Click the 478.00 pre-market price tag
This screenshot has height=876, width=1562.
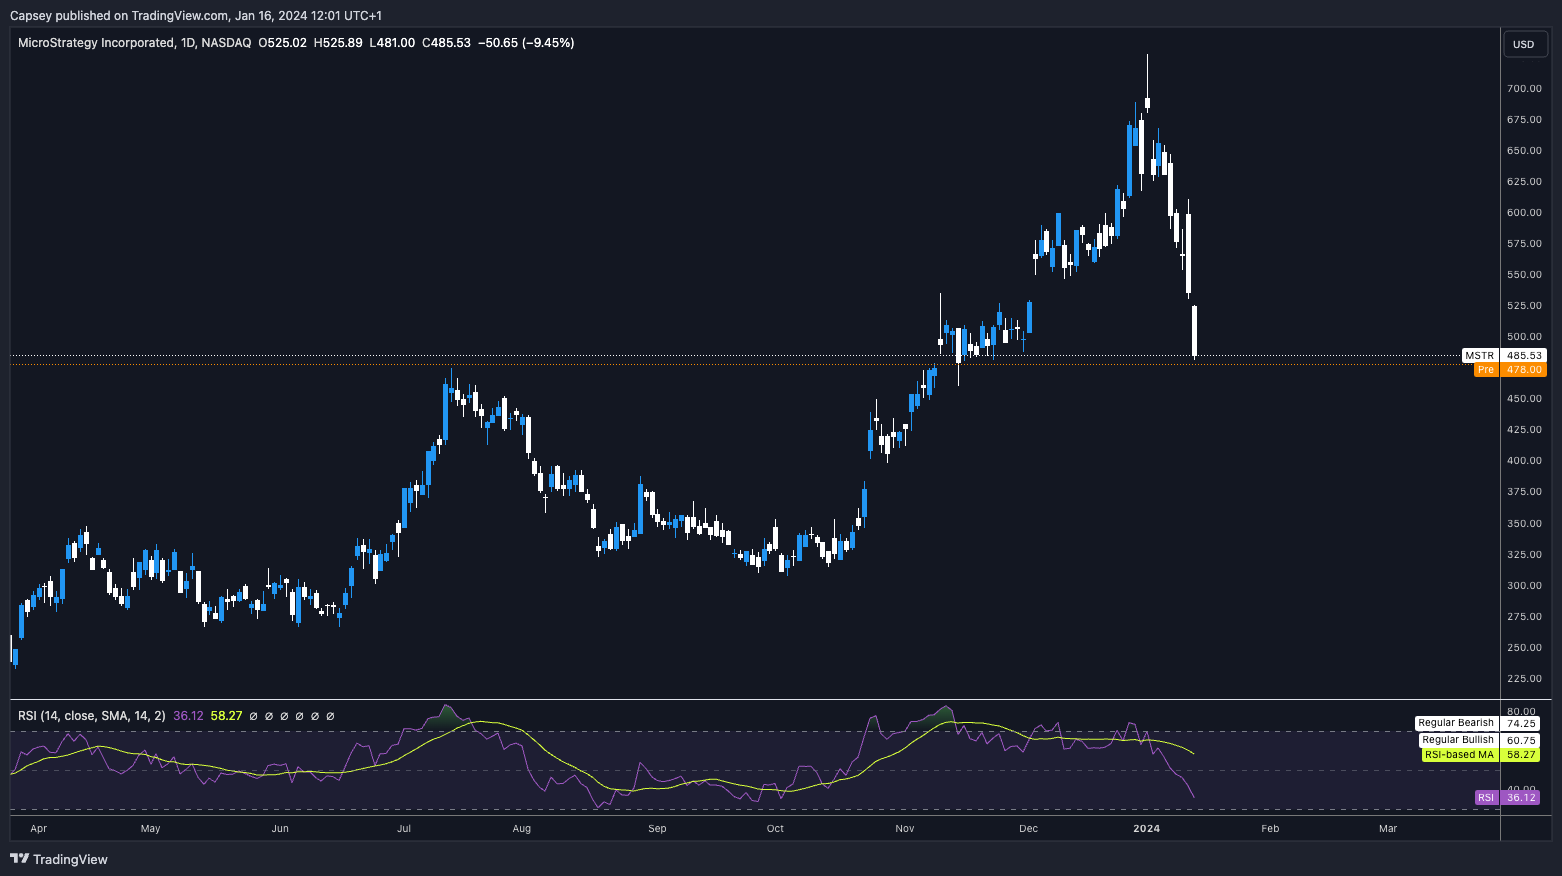pos(1523,370)
